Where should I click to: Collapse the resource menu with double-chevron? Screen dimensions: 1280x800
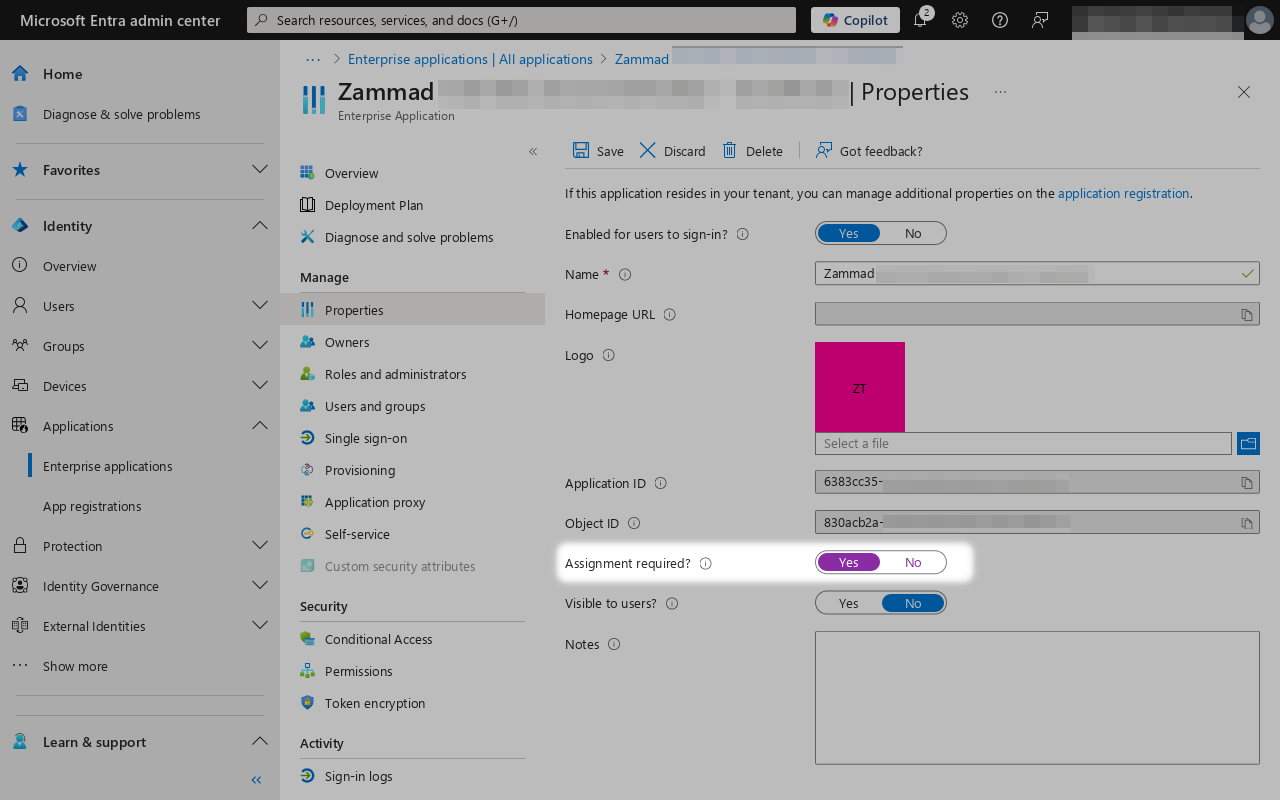coord(533,152)
